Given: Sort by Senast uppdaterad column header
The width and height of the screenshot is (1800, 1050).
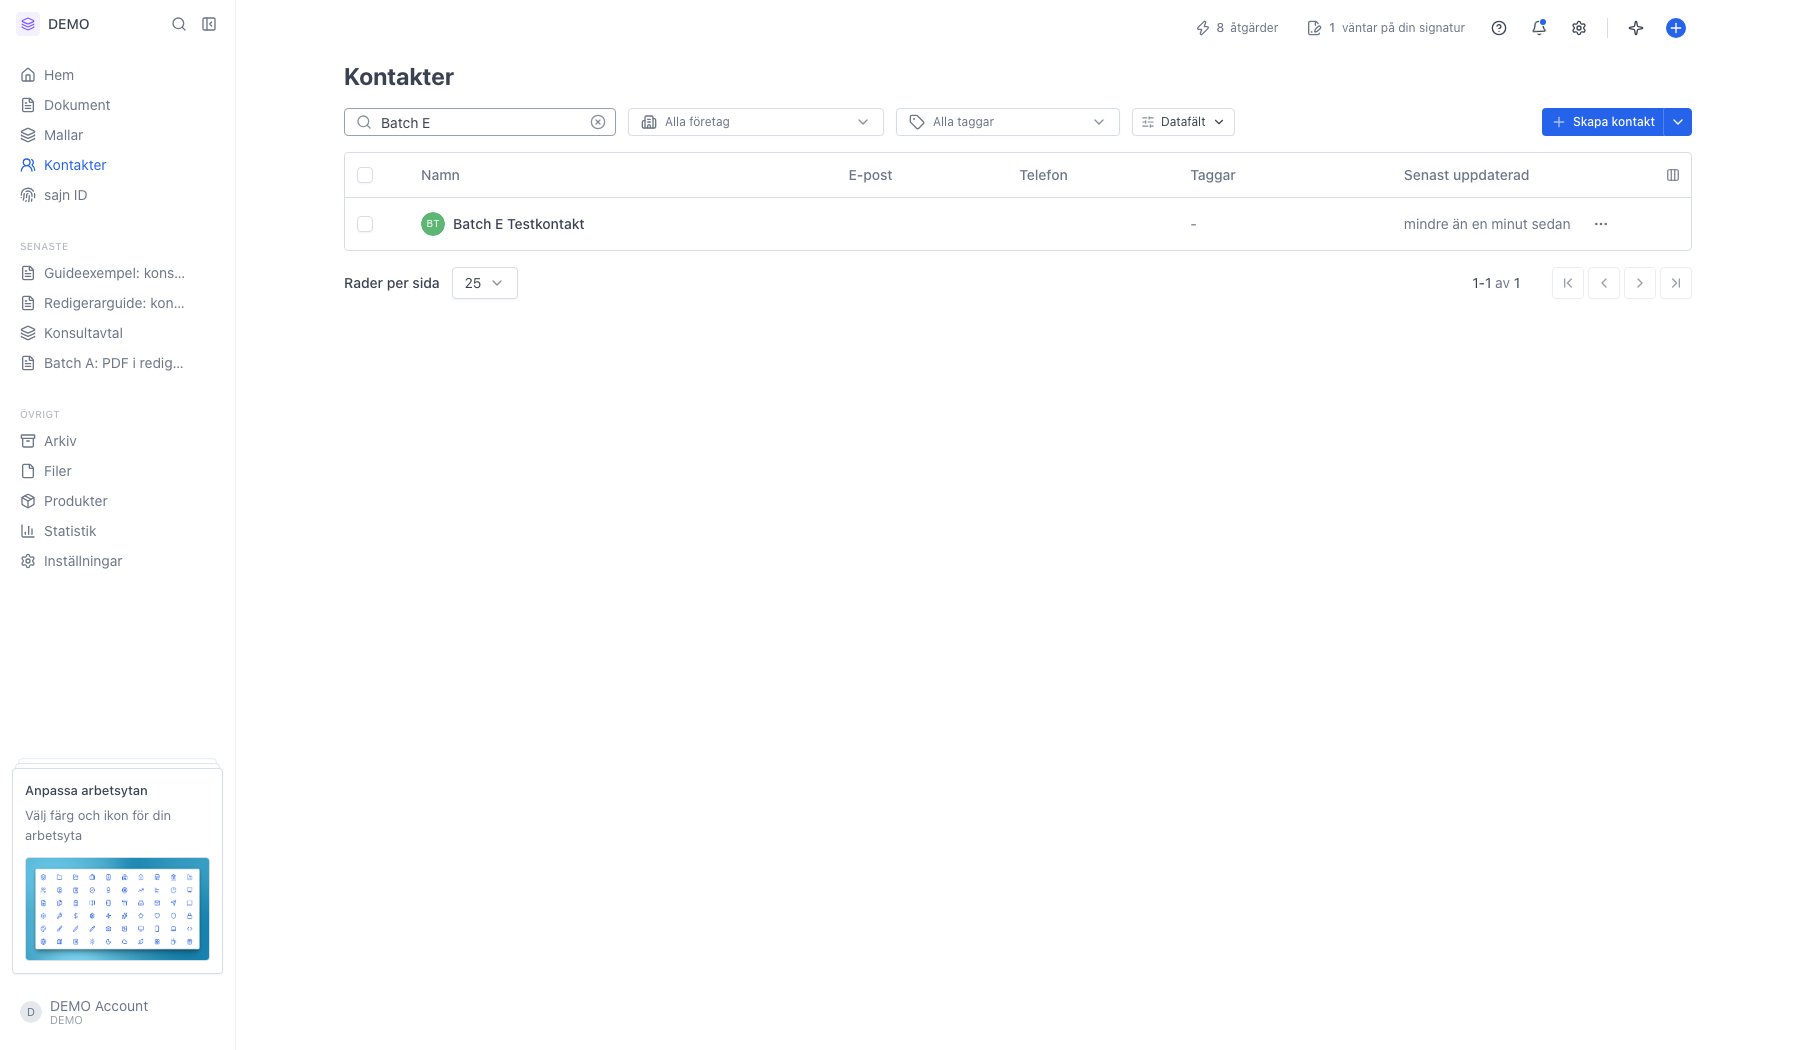Looking at the screenshot, I should coord(1466,175).
